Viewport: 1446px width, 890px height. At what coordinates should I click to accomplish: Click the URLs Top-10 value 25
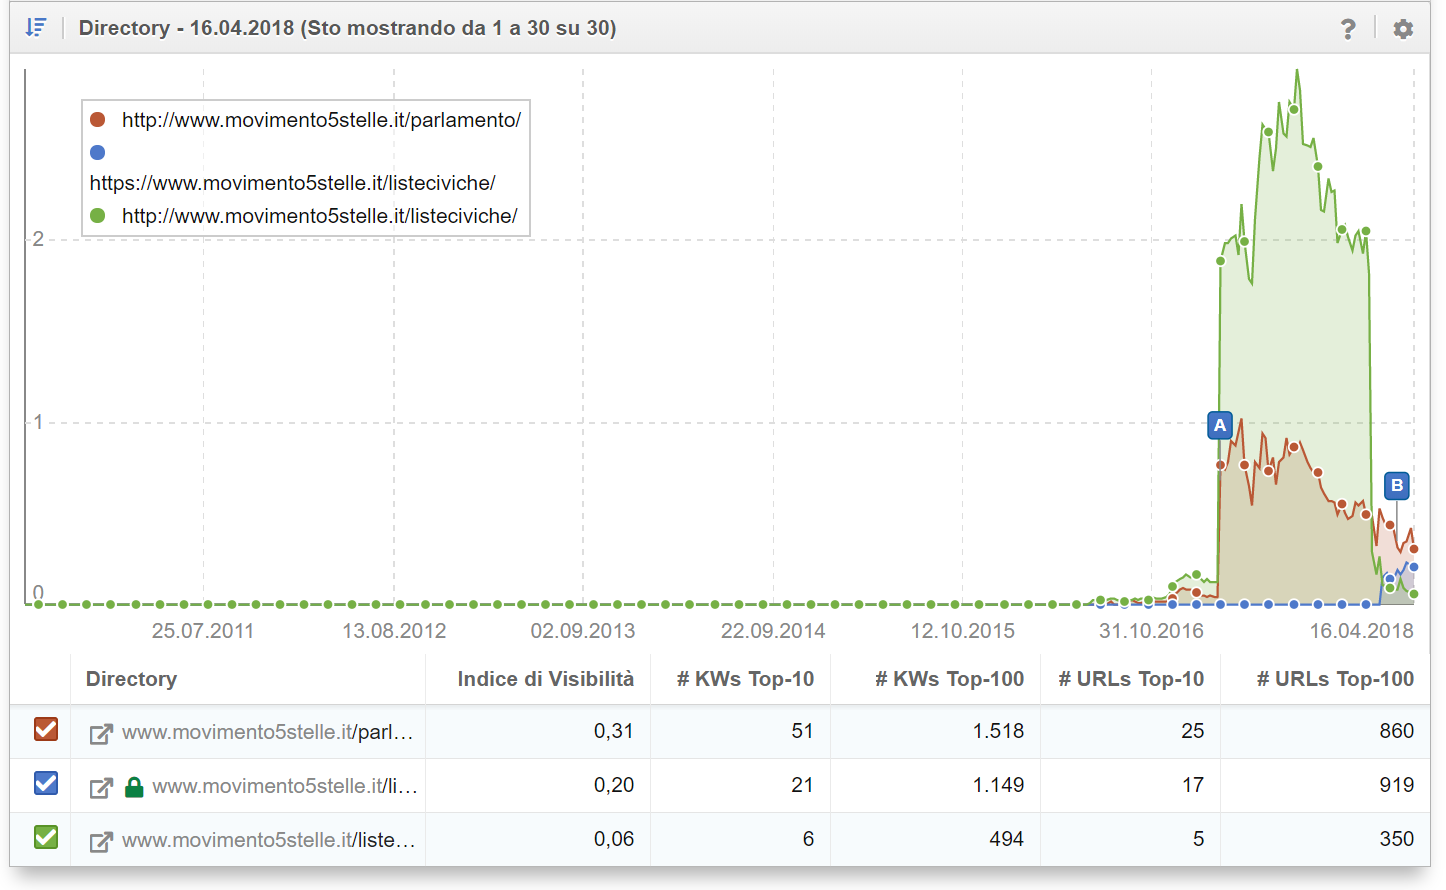tap(1192, 731)
